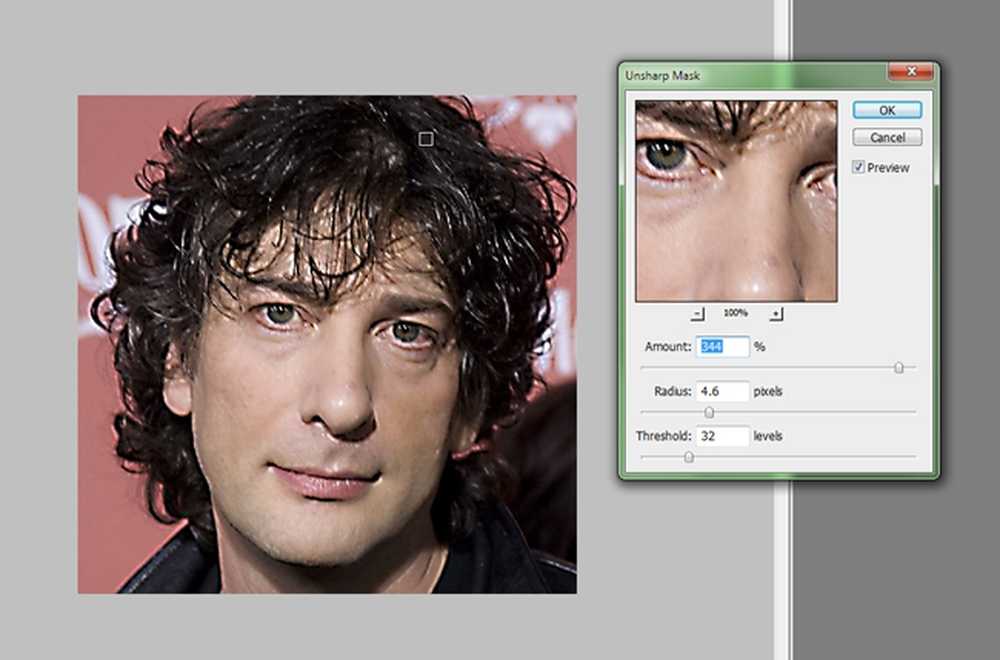The width and height of the screenshot is (1000, 660).
Task: Toggle the Preview checkbox
Action: [x=858, y=167]
